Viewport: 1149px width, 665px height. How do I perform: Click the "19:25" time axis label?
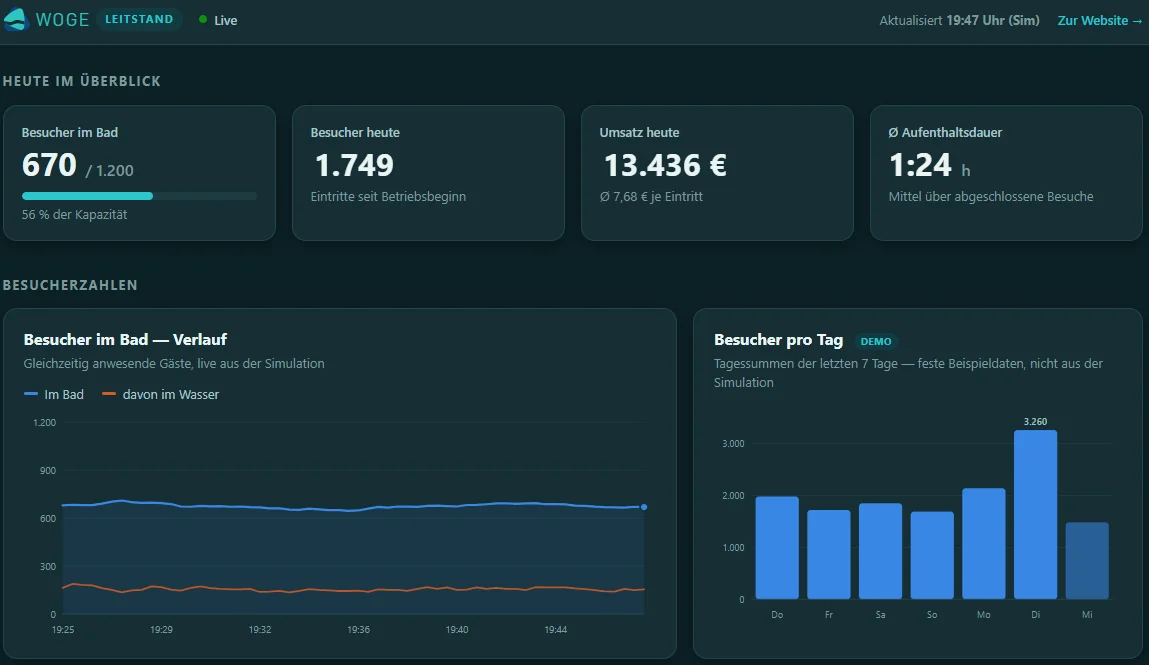point(63,630)
